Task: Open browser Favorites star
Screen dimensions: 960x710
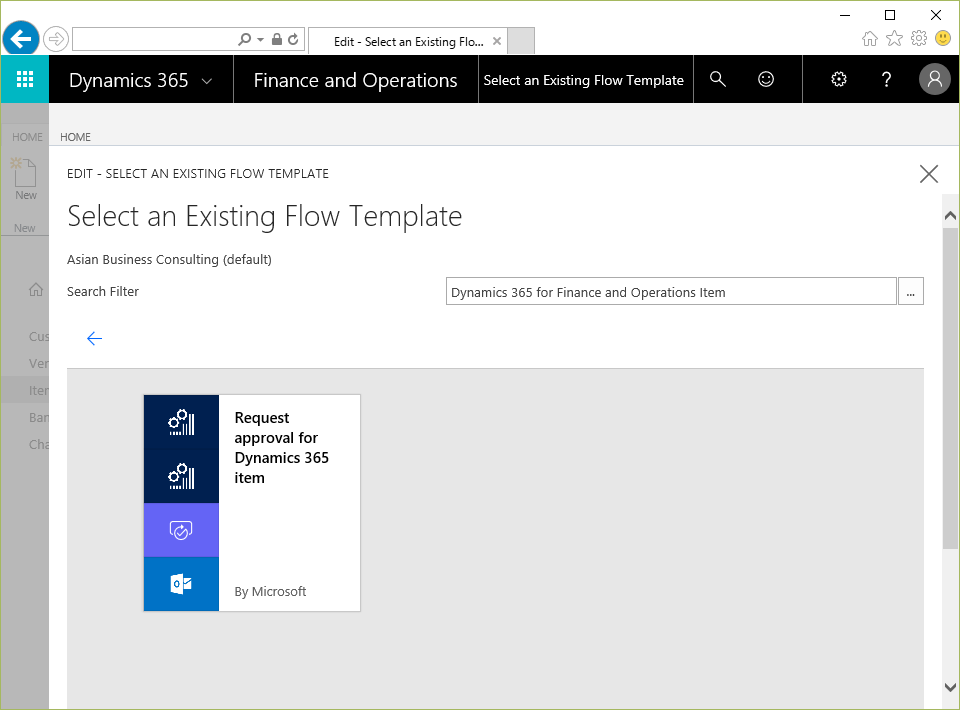Action: [x=894, y=39]
